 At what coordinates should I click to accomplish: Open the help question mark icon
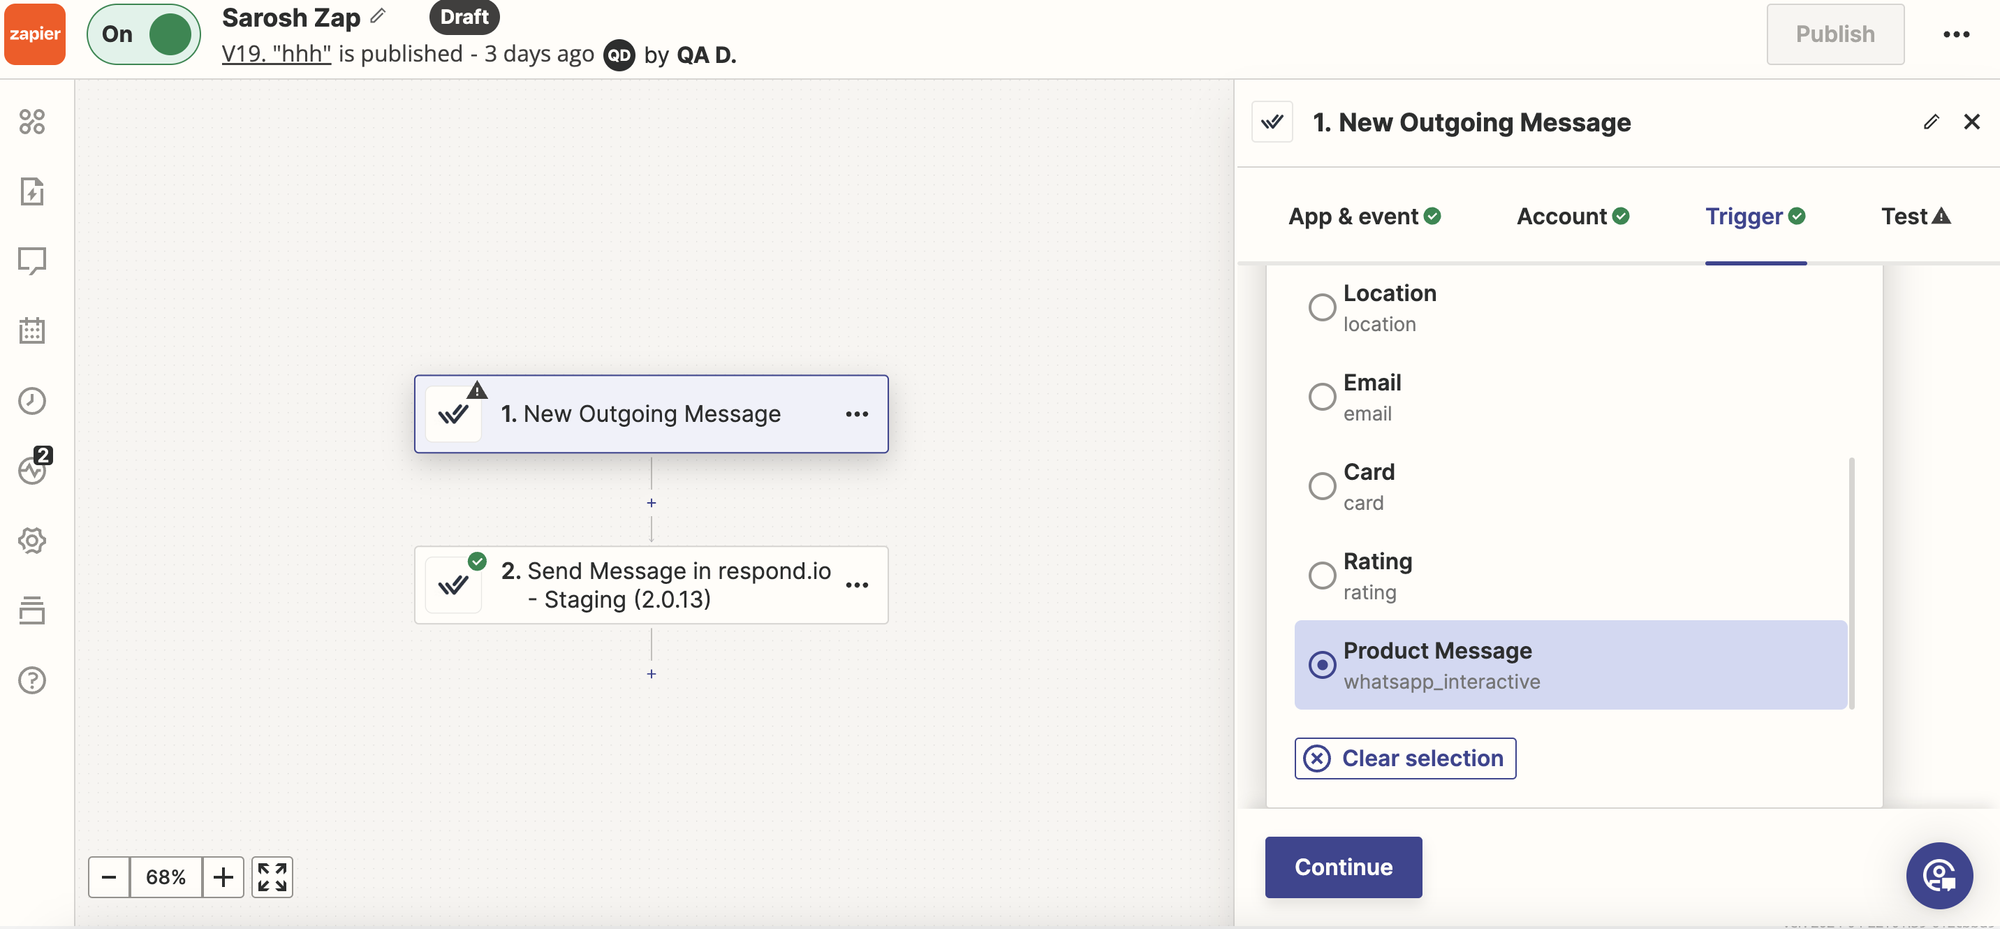coord(32,681)
